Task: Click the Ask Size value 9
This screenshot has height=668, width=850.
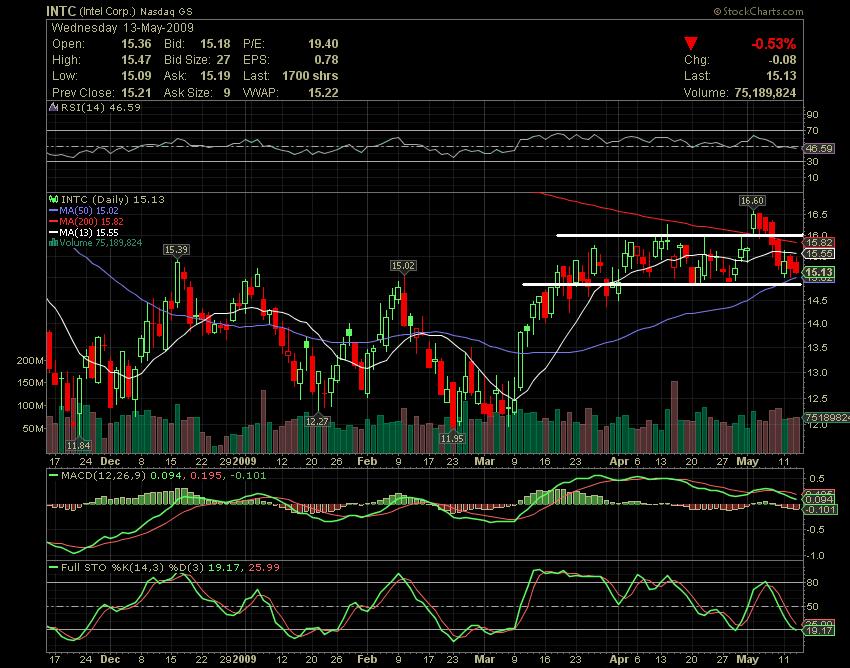Action: [227, 93]
